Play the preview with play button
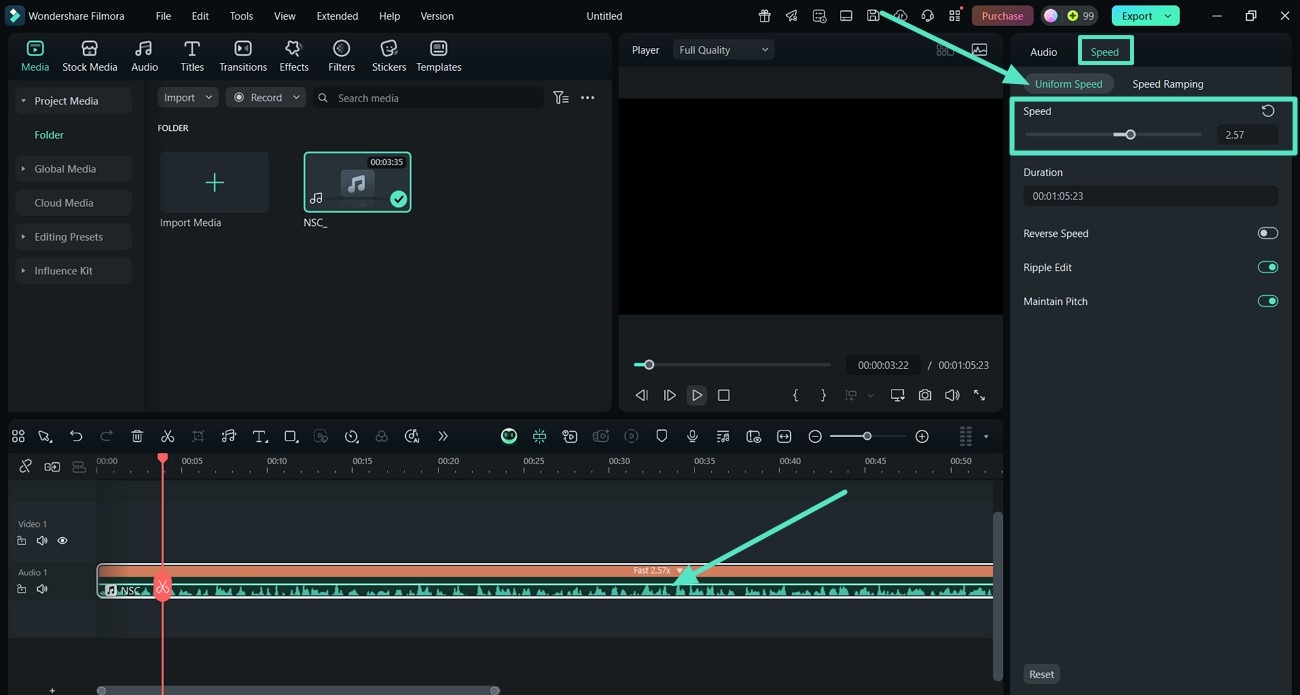Viewport: 1300px width, 695px height. [x=697, y=395]
